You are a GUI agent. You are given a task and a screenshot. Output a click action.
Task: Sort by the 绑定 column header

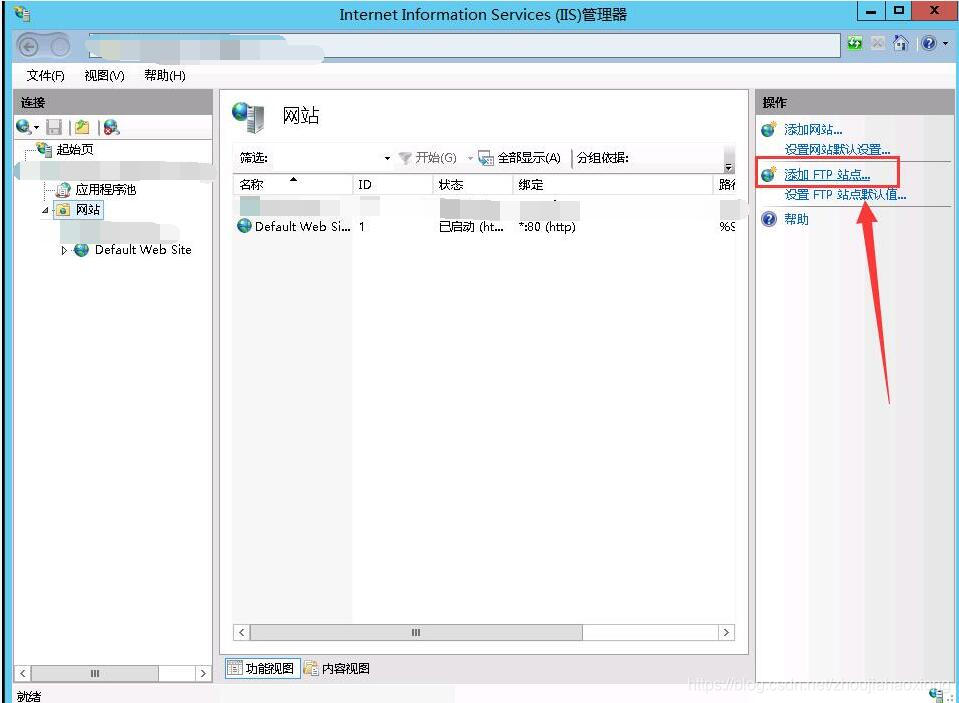point(613,184)
